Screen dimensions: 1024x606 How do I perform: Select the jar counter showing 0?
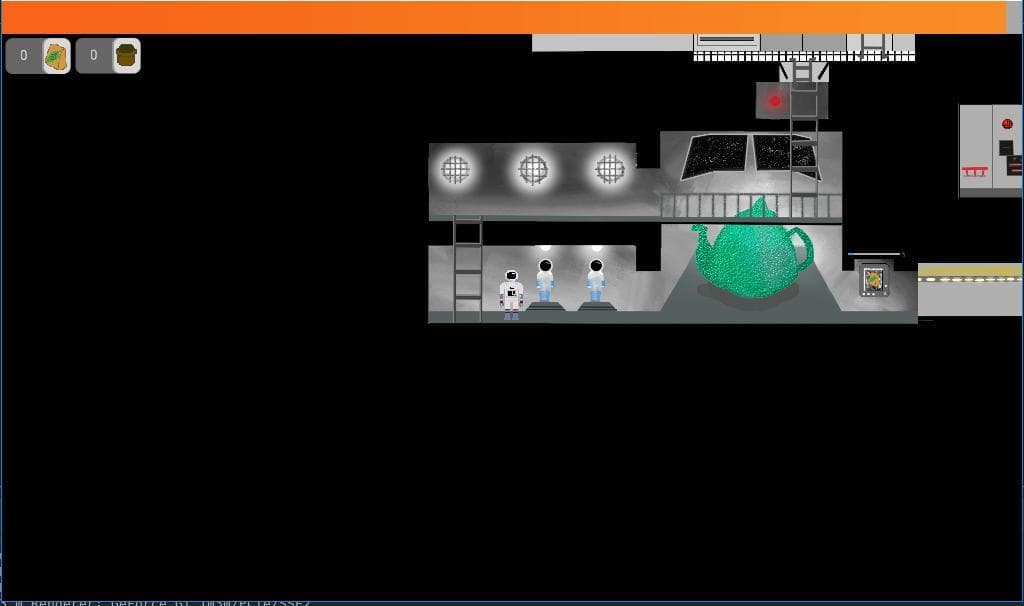(x=93, y=56)
